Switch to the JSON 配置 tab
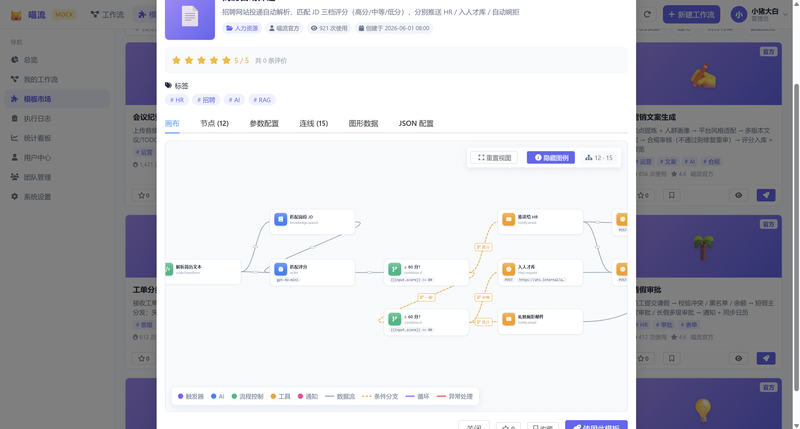 pos(416,123)
